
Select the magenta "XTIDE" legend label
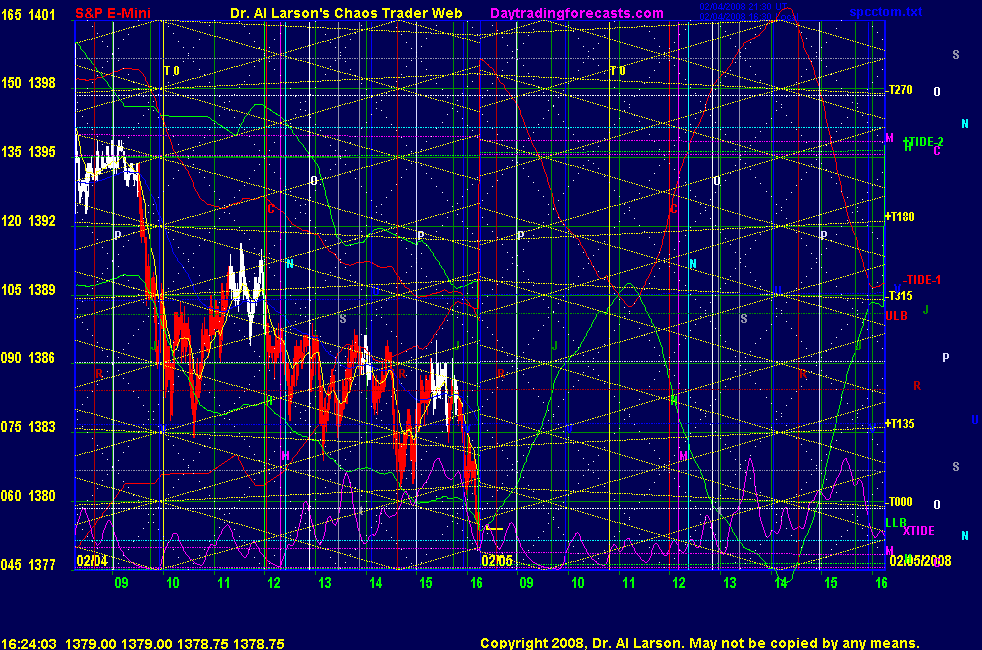tap(919, 531)
